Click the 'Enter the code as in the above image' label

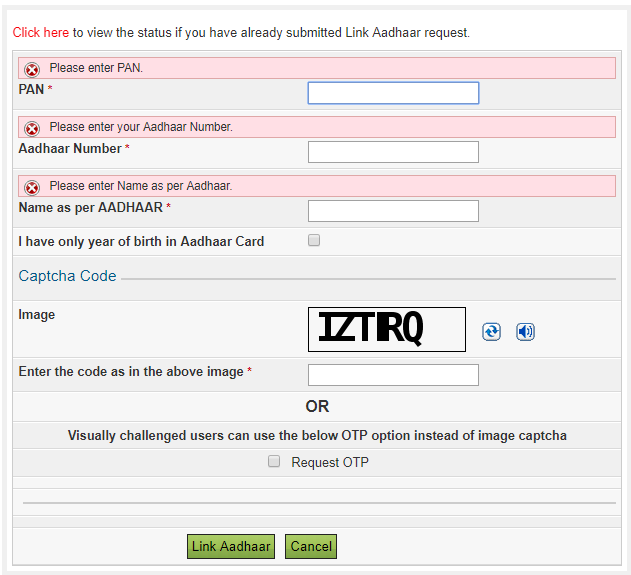(x=131, y=372)
